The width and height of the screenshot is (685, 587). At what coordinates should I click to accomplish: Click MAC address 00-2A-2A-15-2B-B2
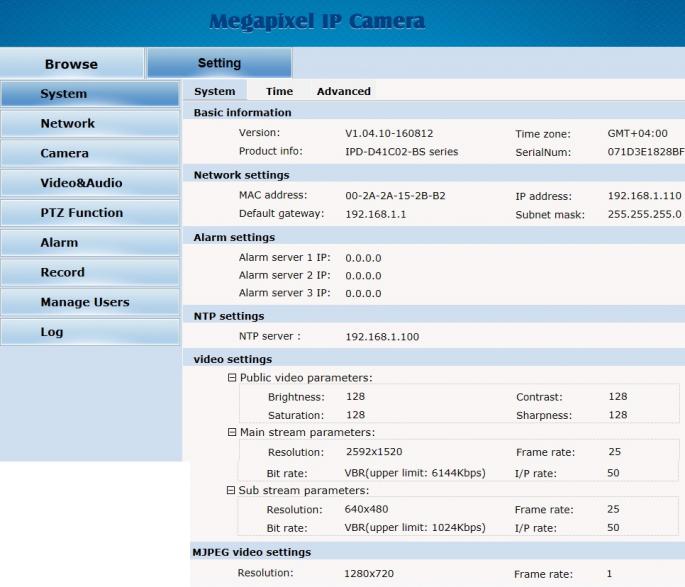click(395, 196)
